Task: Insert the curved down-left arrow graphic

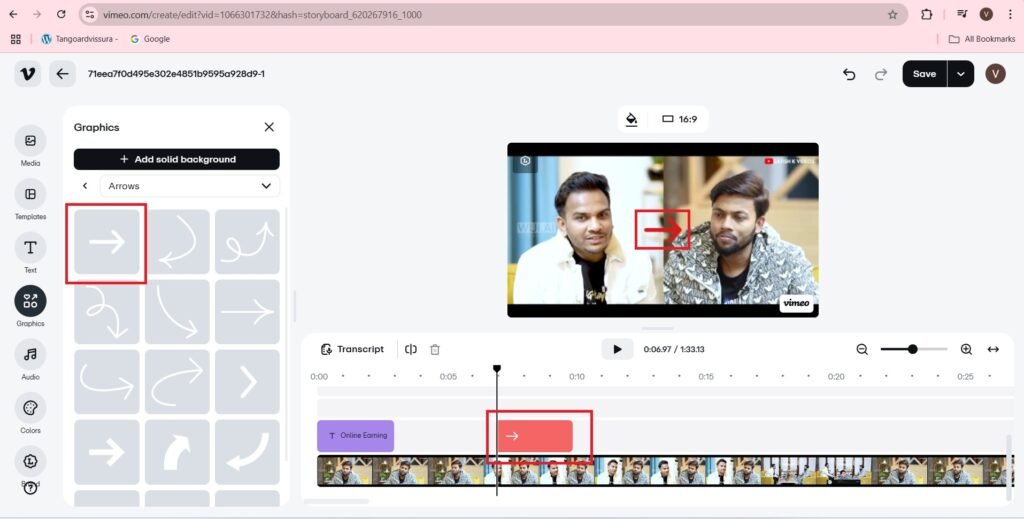Action: (177, 242)
